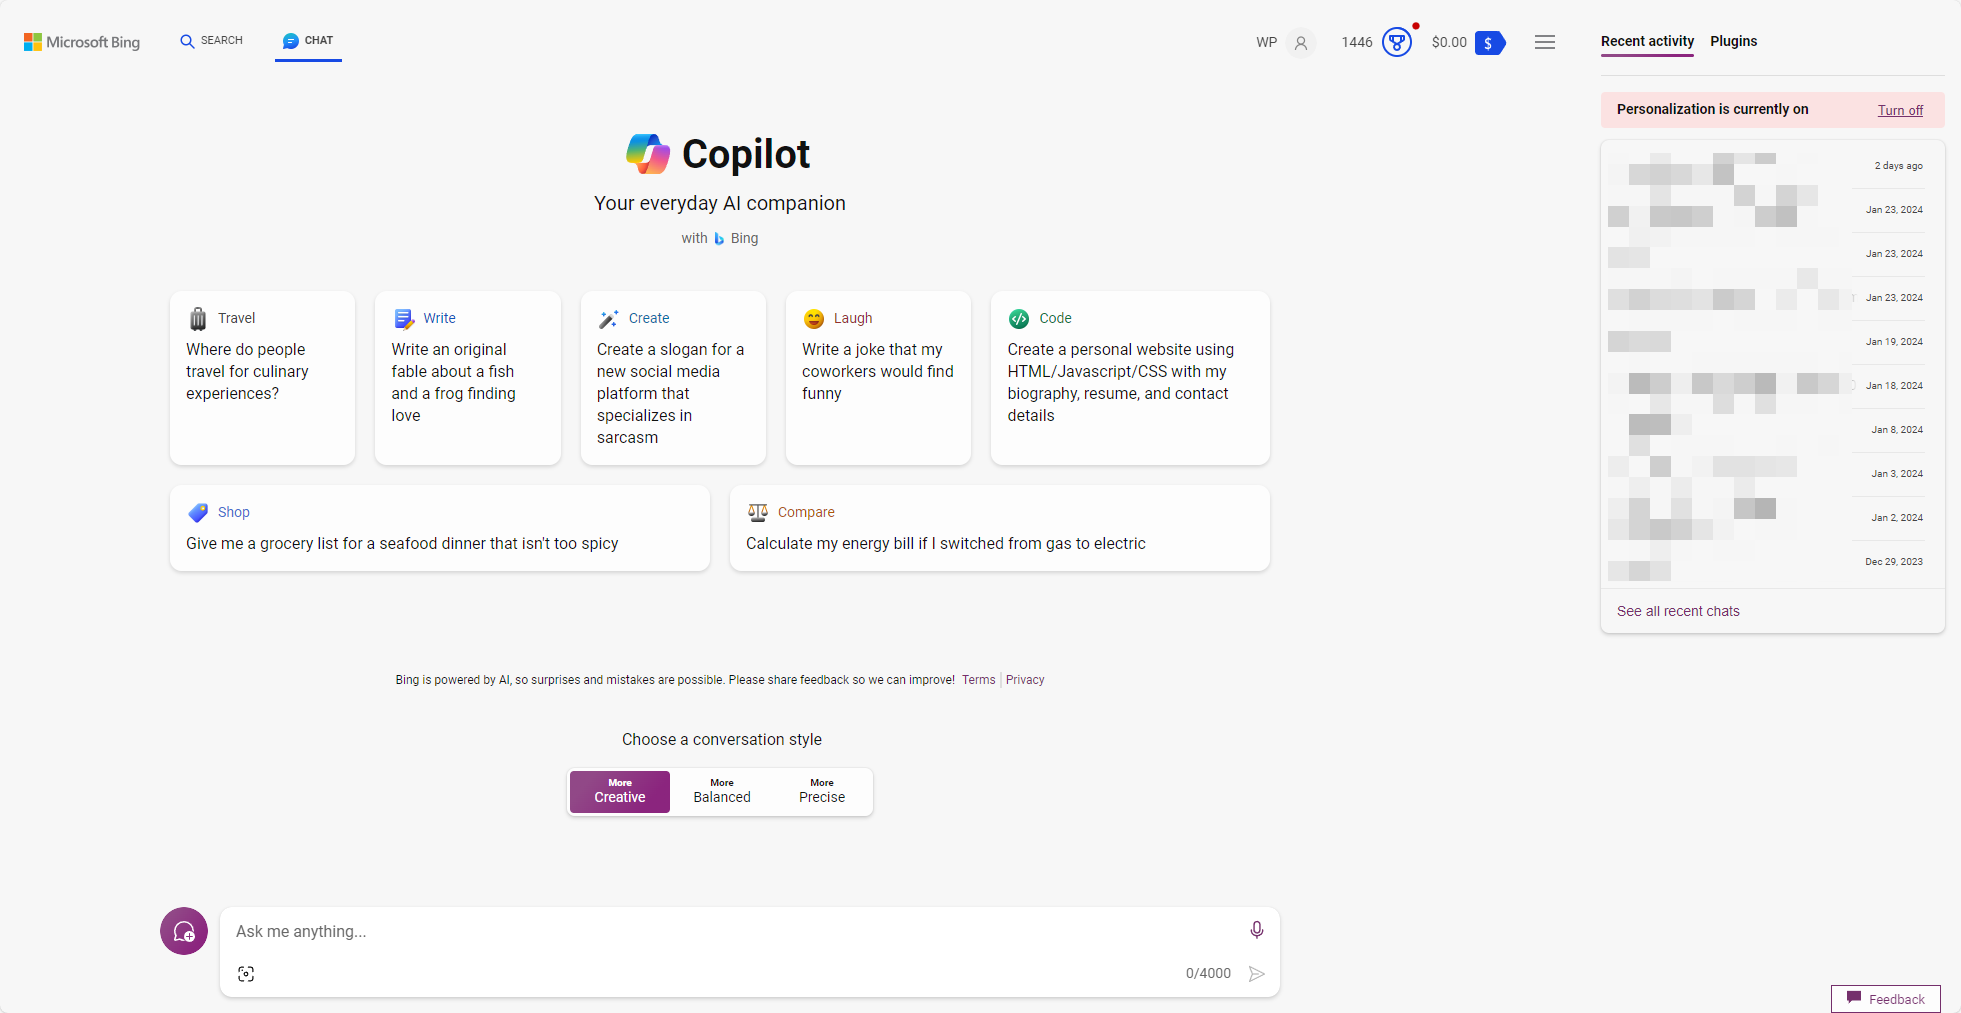Expand See all recent chats

point(1678,611)
